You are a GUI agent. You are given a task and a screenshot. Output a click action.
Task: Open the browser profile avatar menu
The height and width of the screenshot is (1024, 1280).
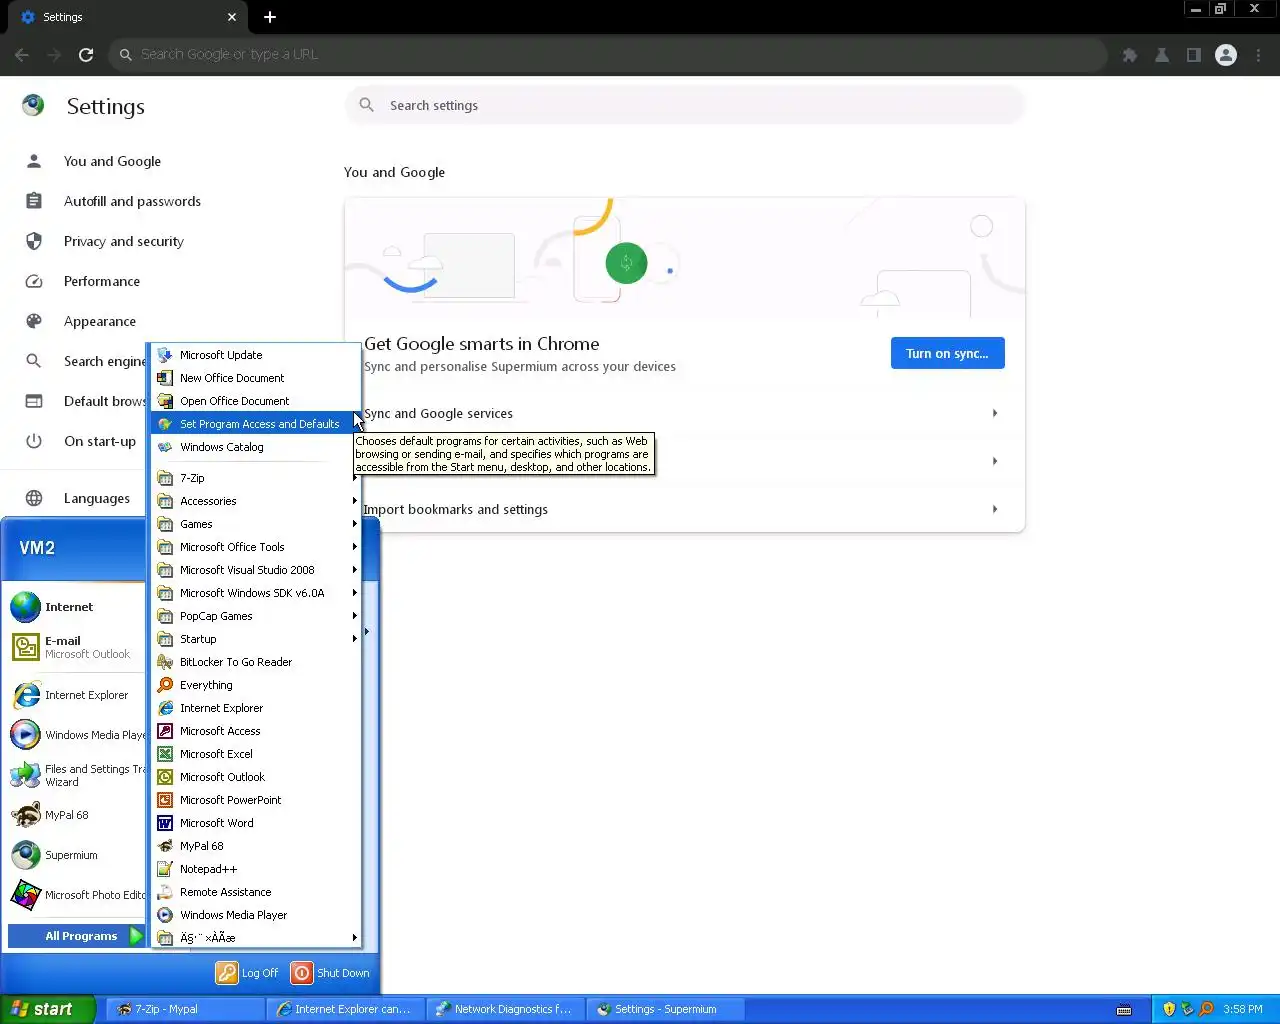pos(1226,55)
